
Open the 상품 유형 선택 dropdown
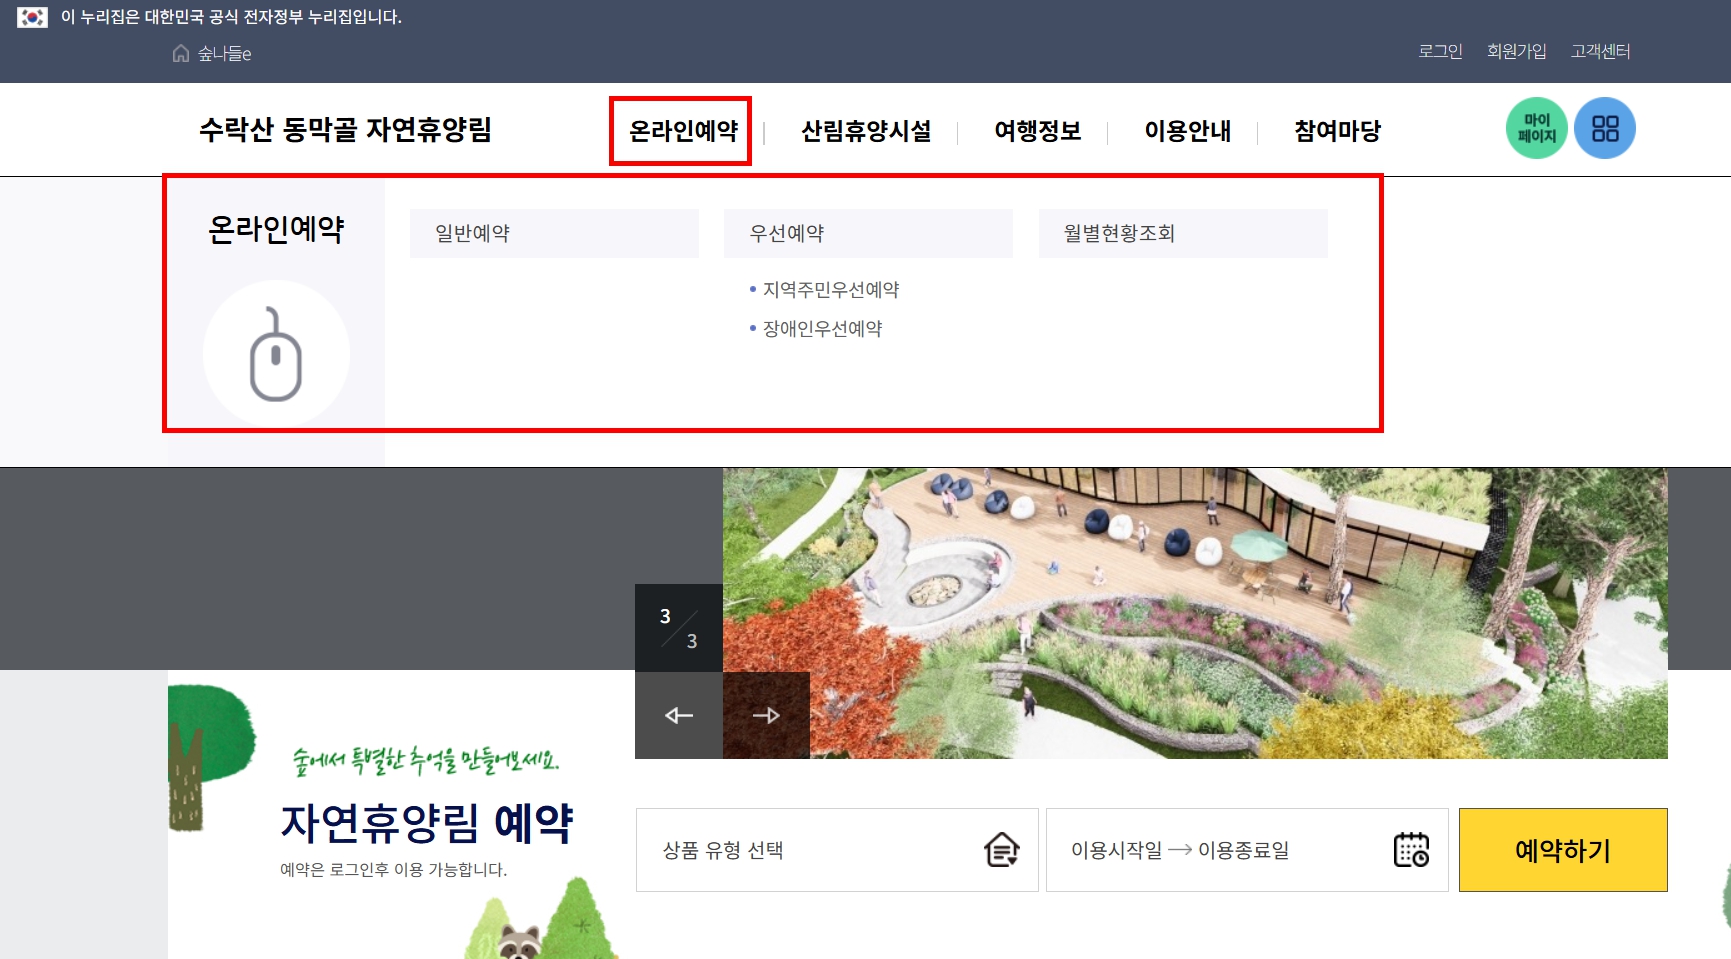[x=836, y=850]
